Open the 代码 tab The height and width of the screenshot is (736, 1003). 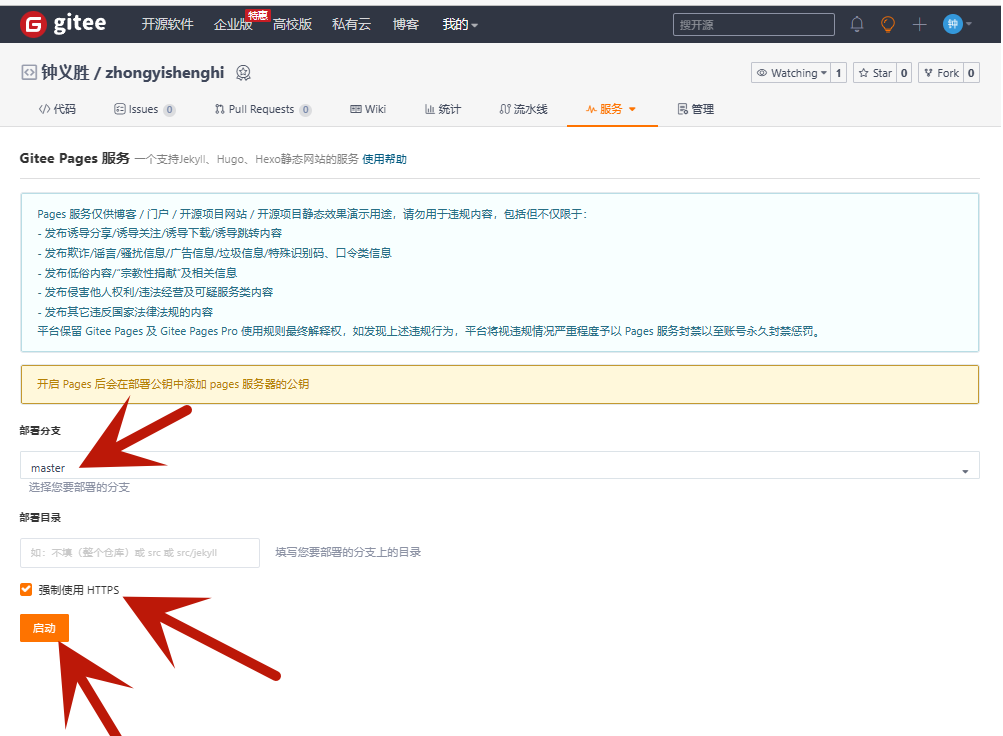click(x=57, y=109)
